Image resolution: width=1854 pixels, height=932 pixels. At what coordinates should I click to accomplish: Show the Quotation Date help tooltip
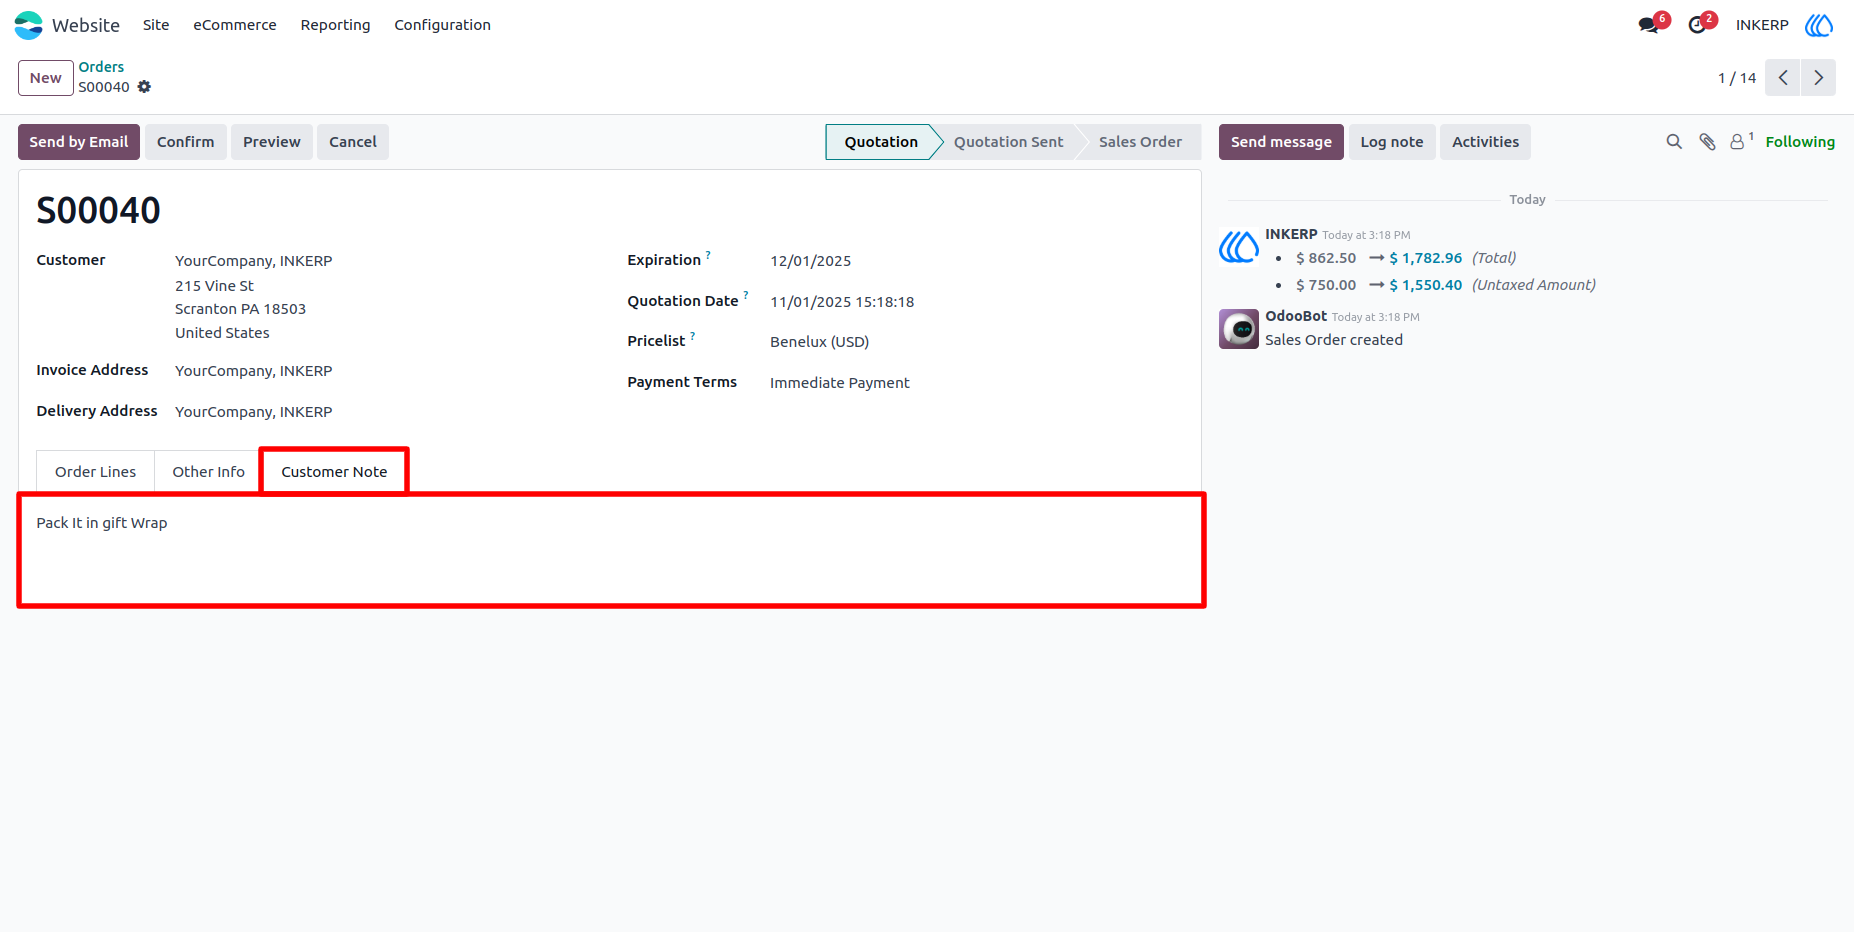[746, 295]
